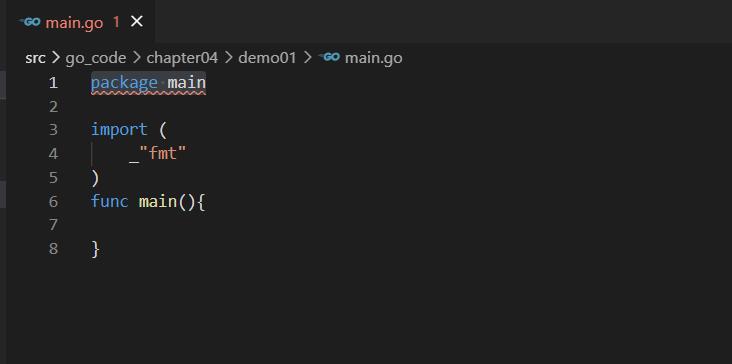Click the error count badge on tab
The image size is (732, 364).
116,22
